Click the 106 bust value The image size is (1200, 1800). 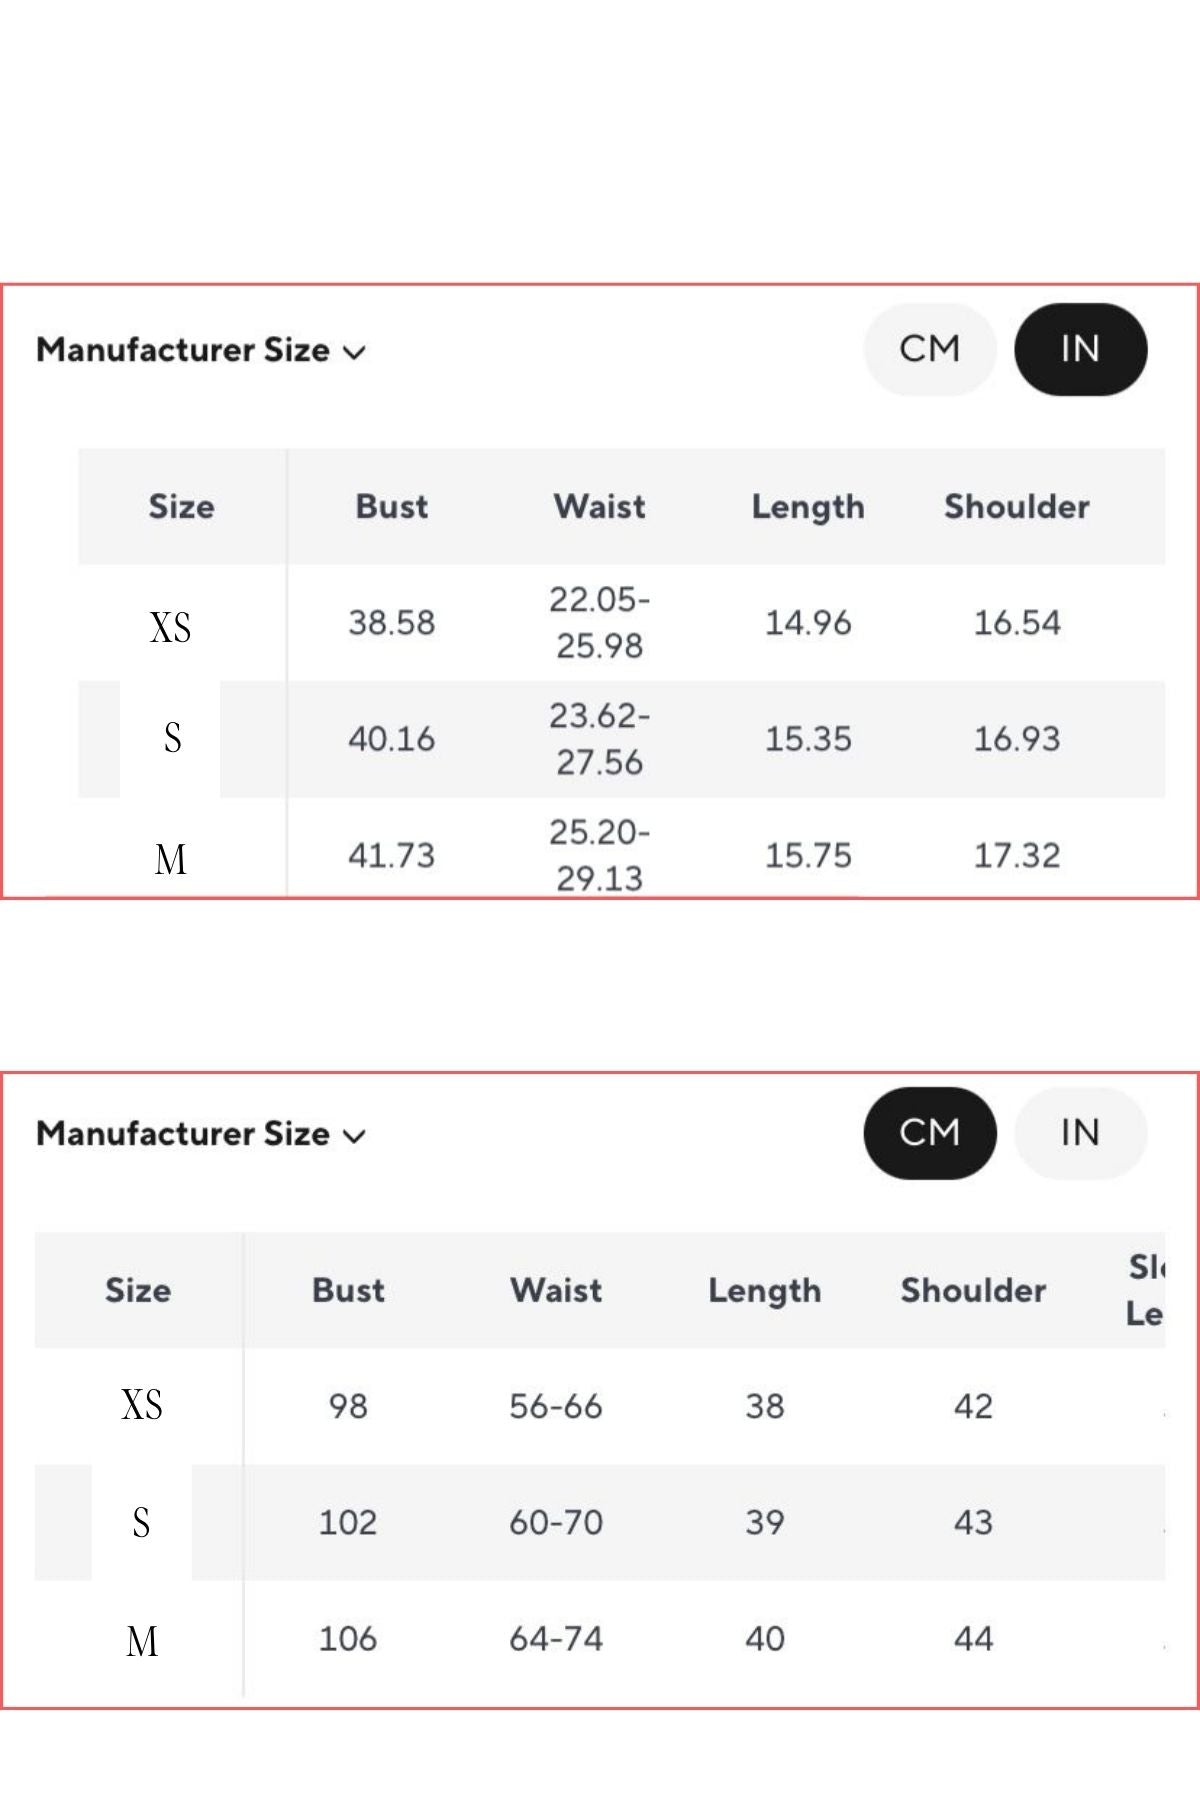click(x=348, y=1639)
